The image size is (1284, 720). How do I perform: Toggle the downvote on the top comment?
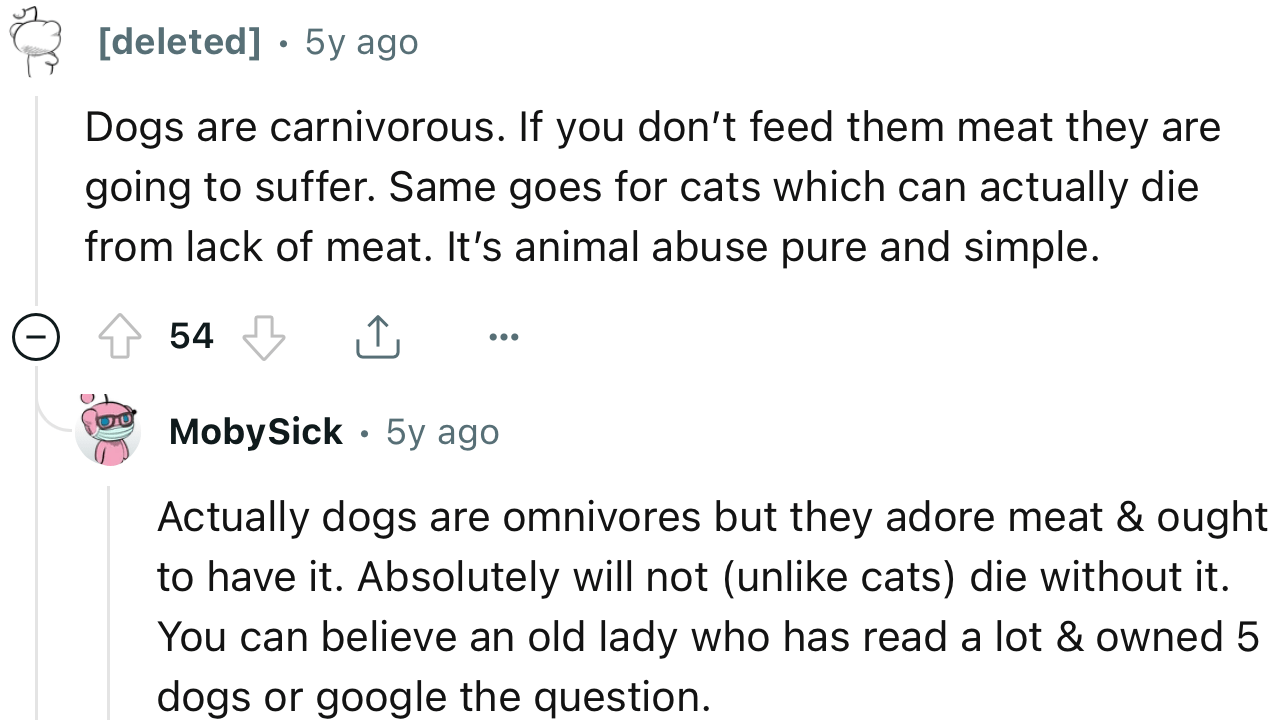point(264,336)
